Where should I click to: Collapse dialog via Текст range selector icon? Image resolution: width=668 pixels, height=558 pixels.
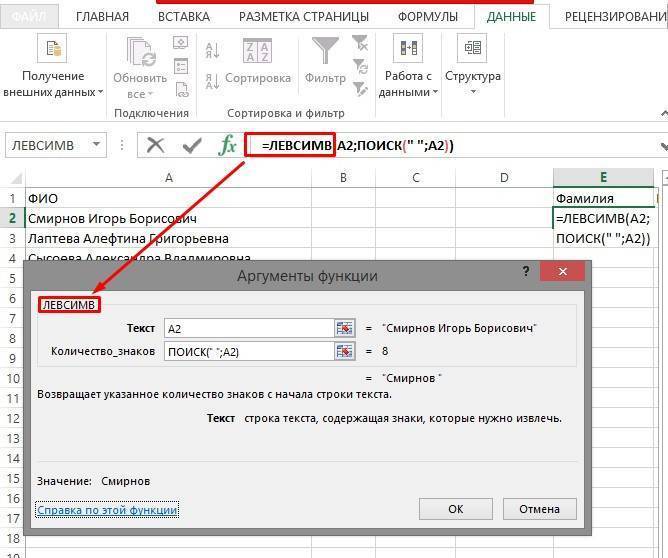[x=345, y=328]
